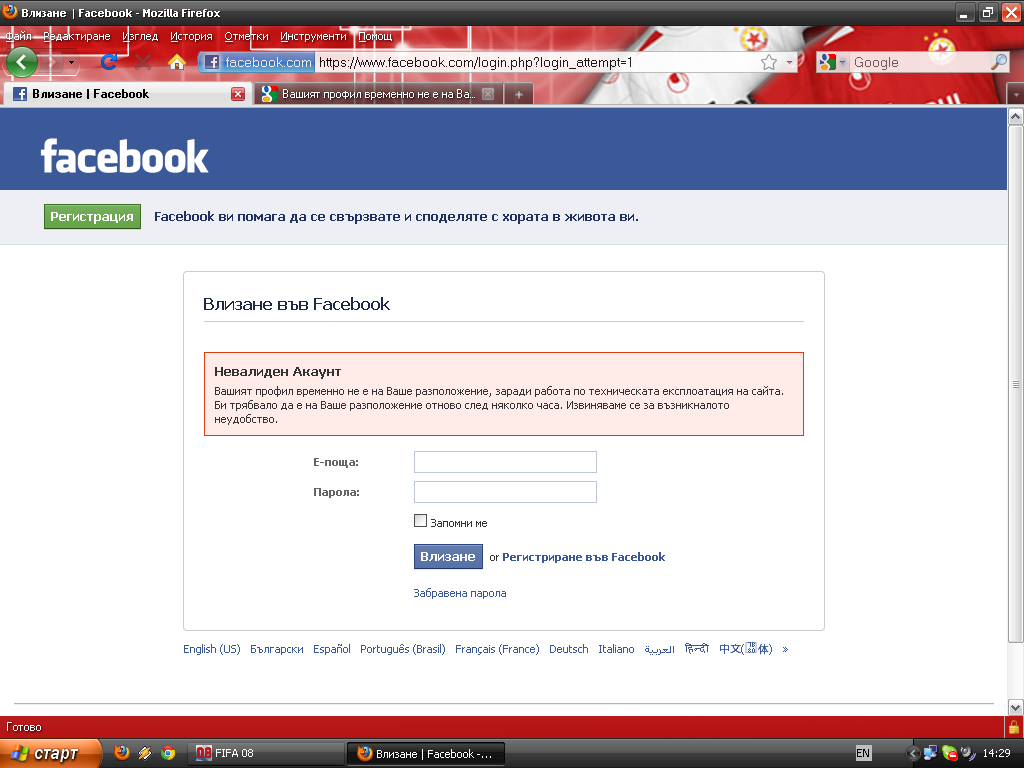Bookmark this page with the star icon
Screen dimensions: 1024x768
point(769,62)
